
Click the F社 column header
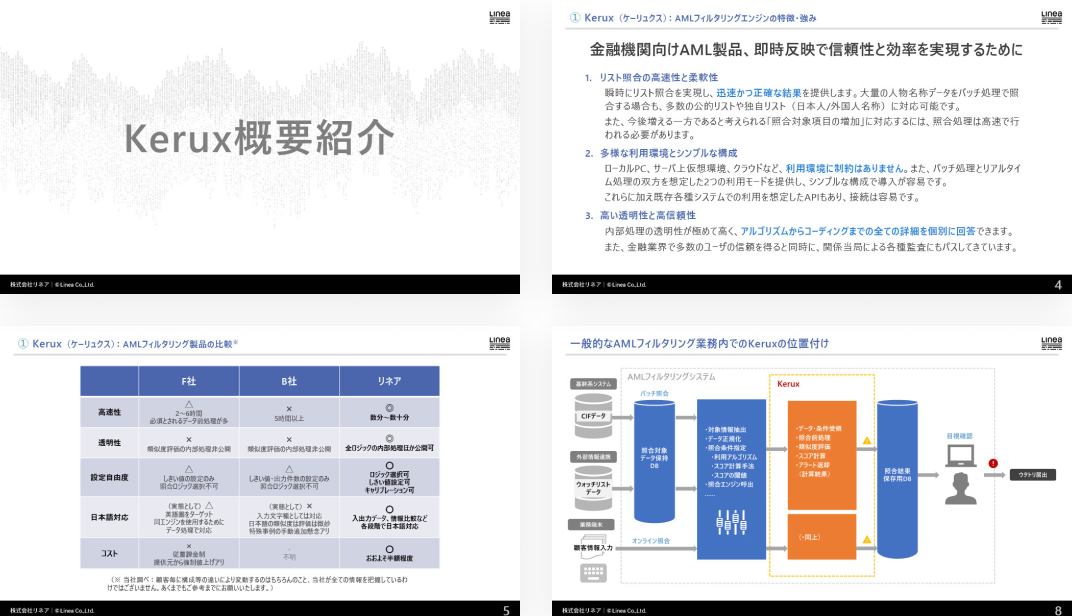tap(189, 381)
